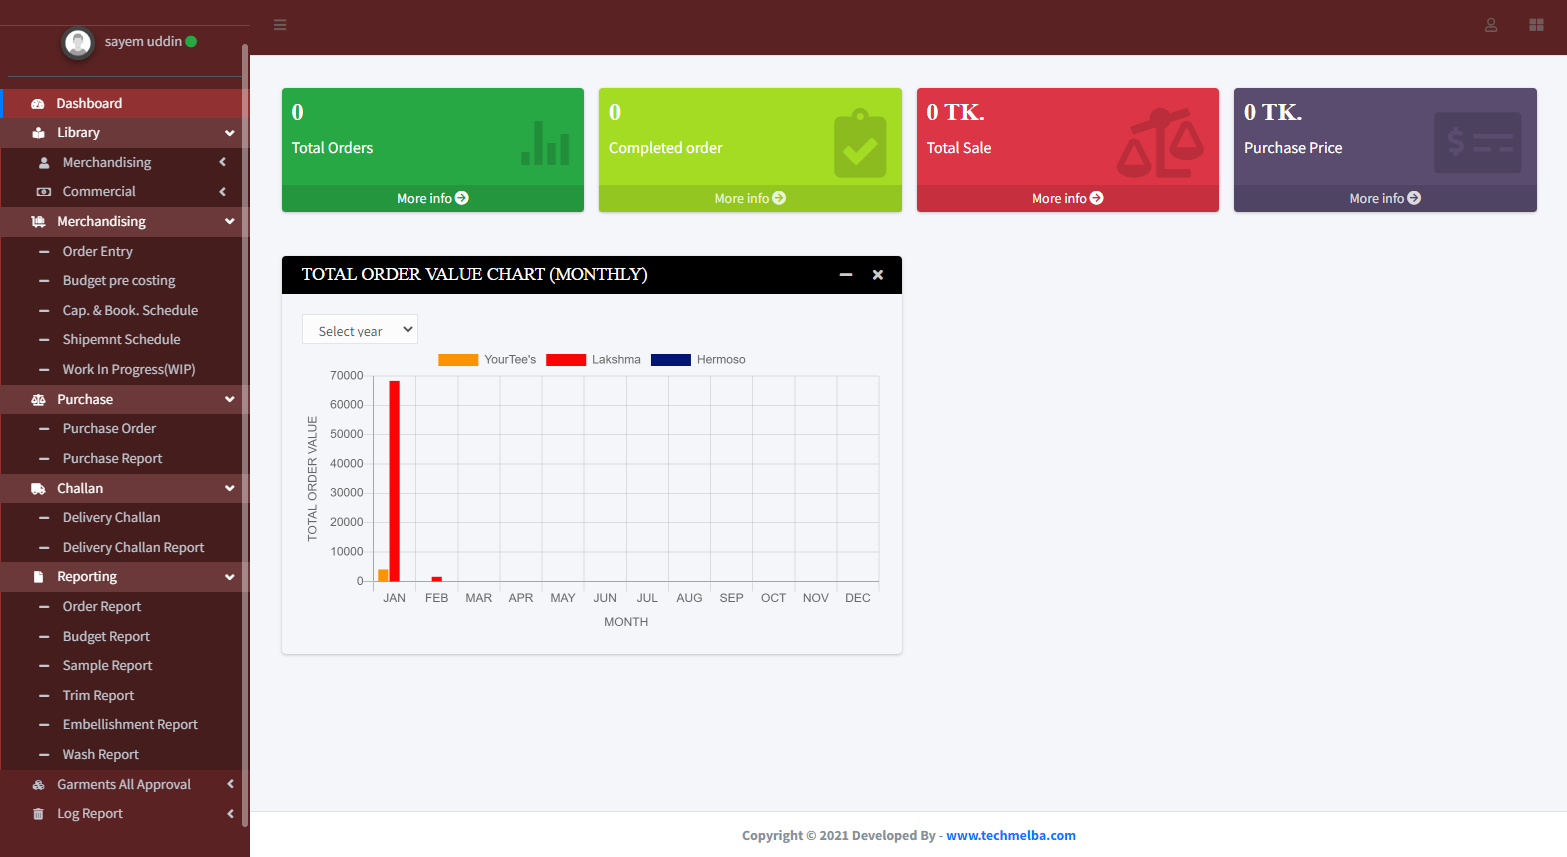Screen dimensions: 1567x857
Task: Toggle Hermoso legend series in chart
Action: pos(698,360)
